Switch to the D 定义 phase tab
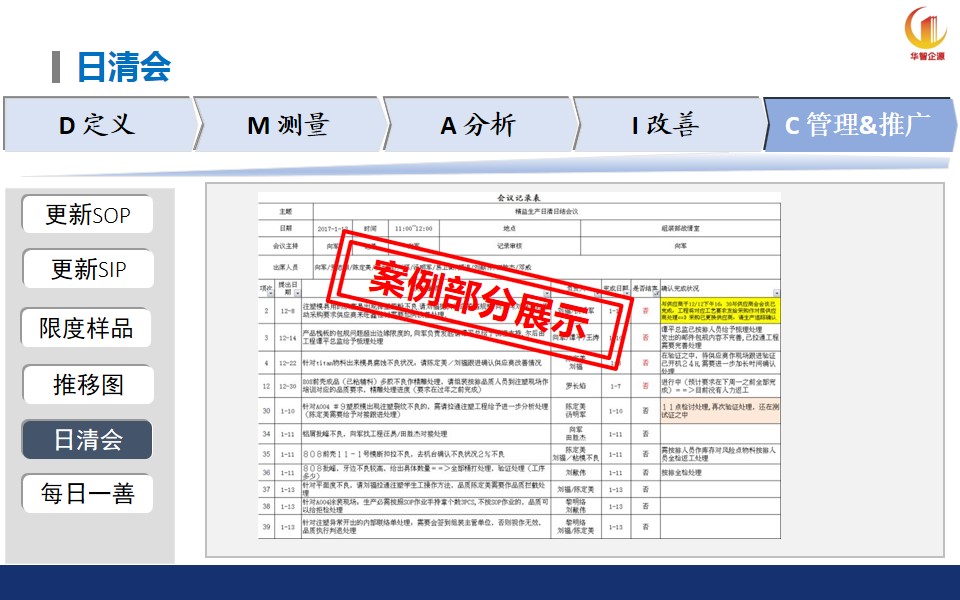 [x=97, y=125]
